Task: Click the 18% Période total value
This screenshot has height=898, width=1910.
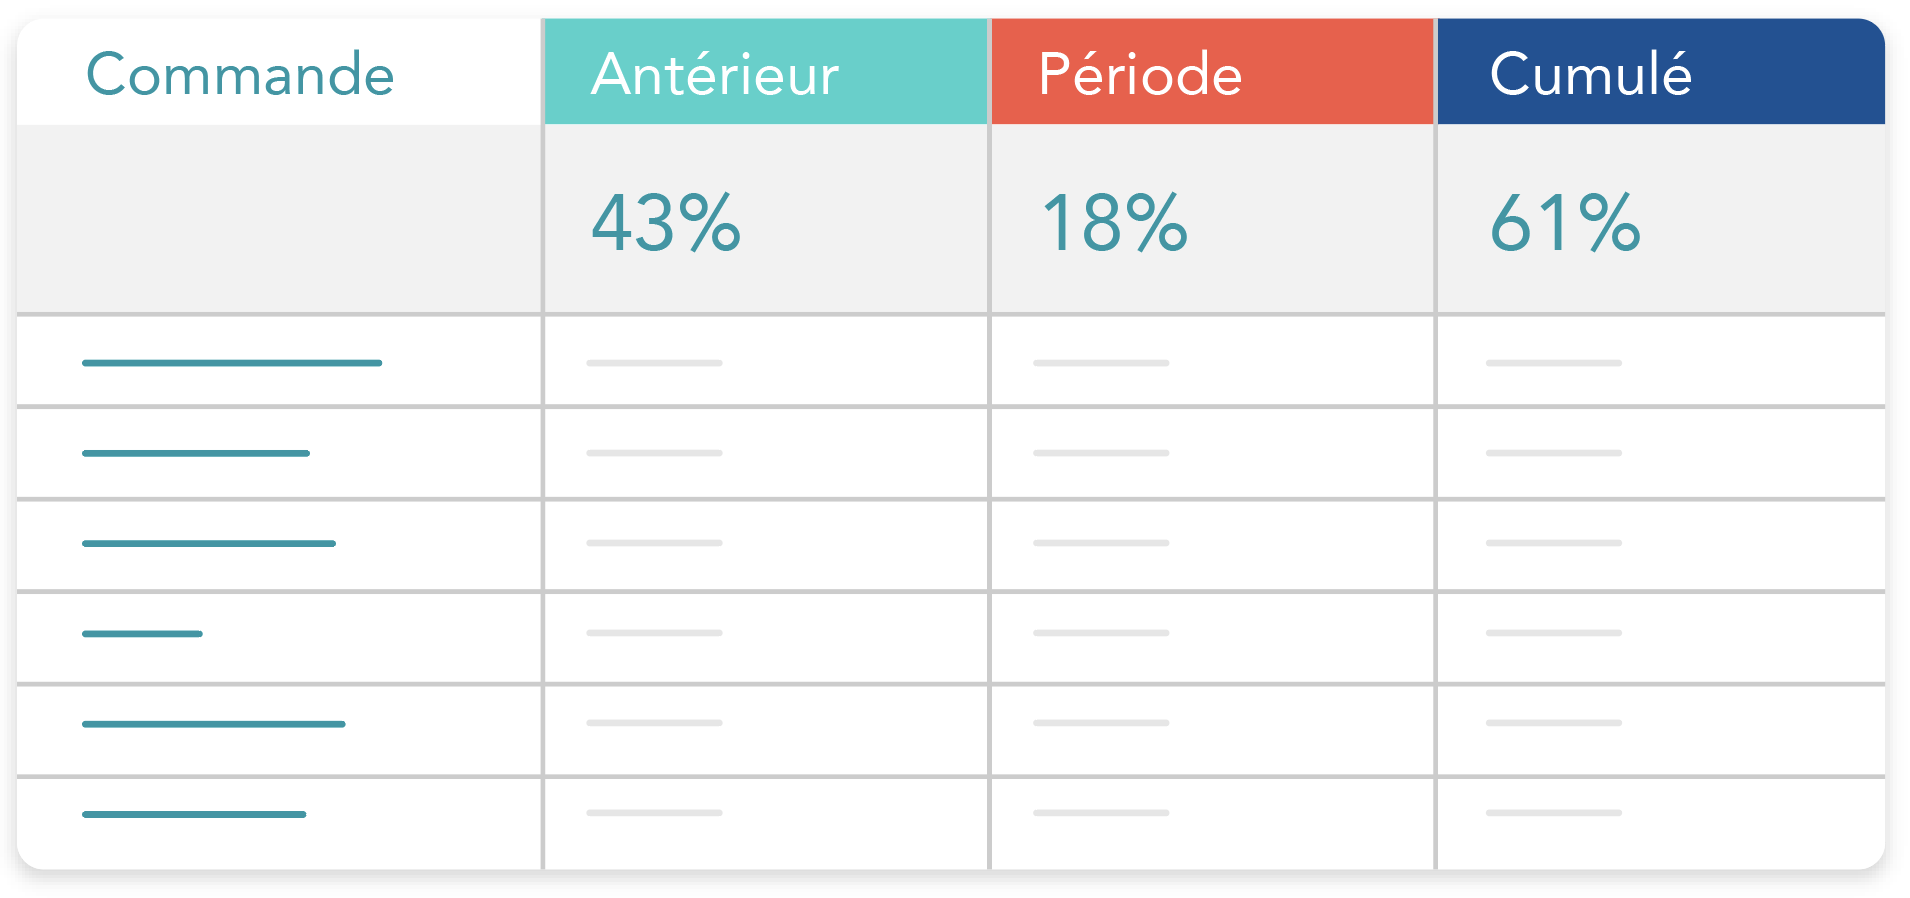Action: tap(1114, 222)
